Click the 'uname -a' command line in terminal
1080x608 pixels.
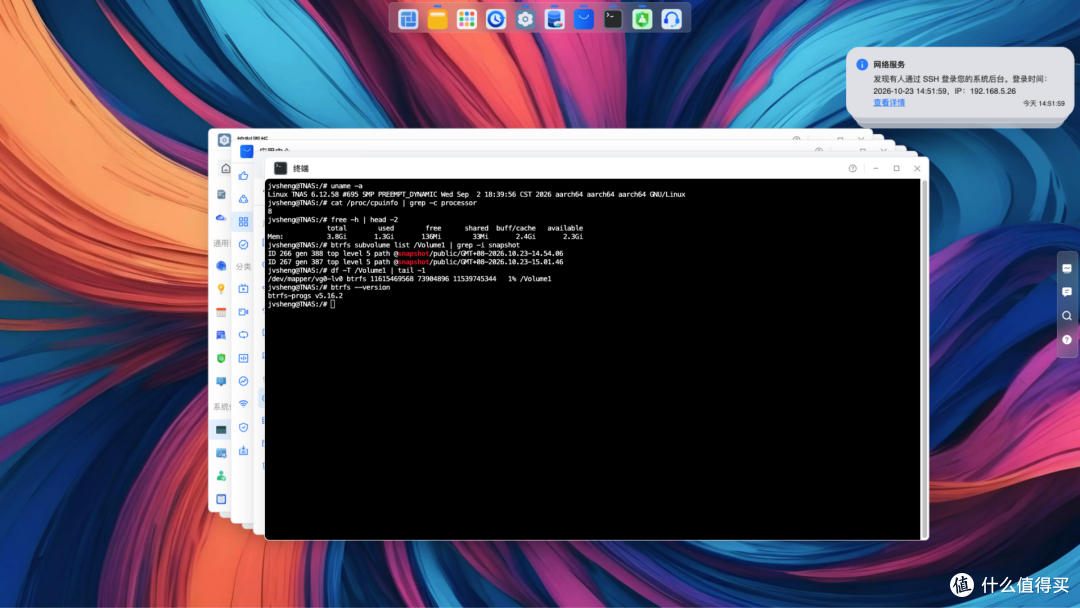[x=315, y=186]
